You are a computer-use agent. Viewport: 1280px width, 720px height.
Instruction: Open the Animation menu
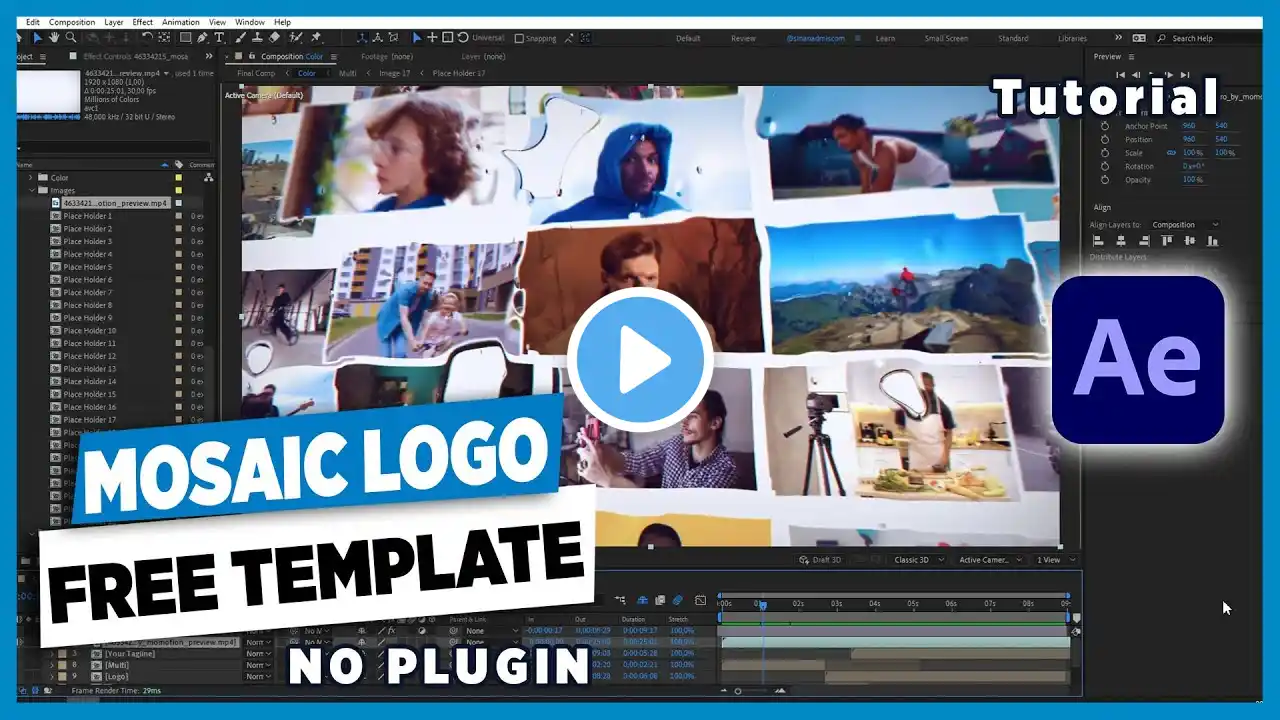point(181,22)
